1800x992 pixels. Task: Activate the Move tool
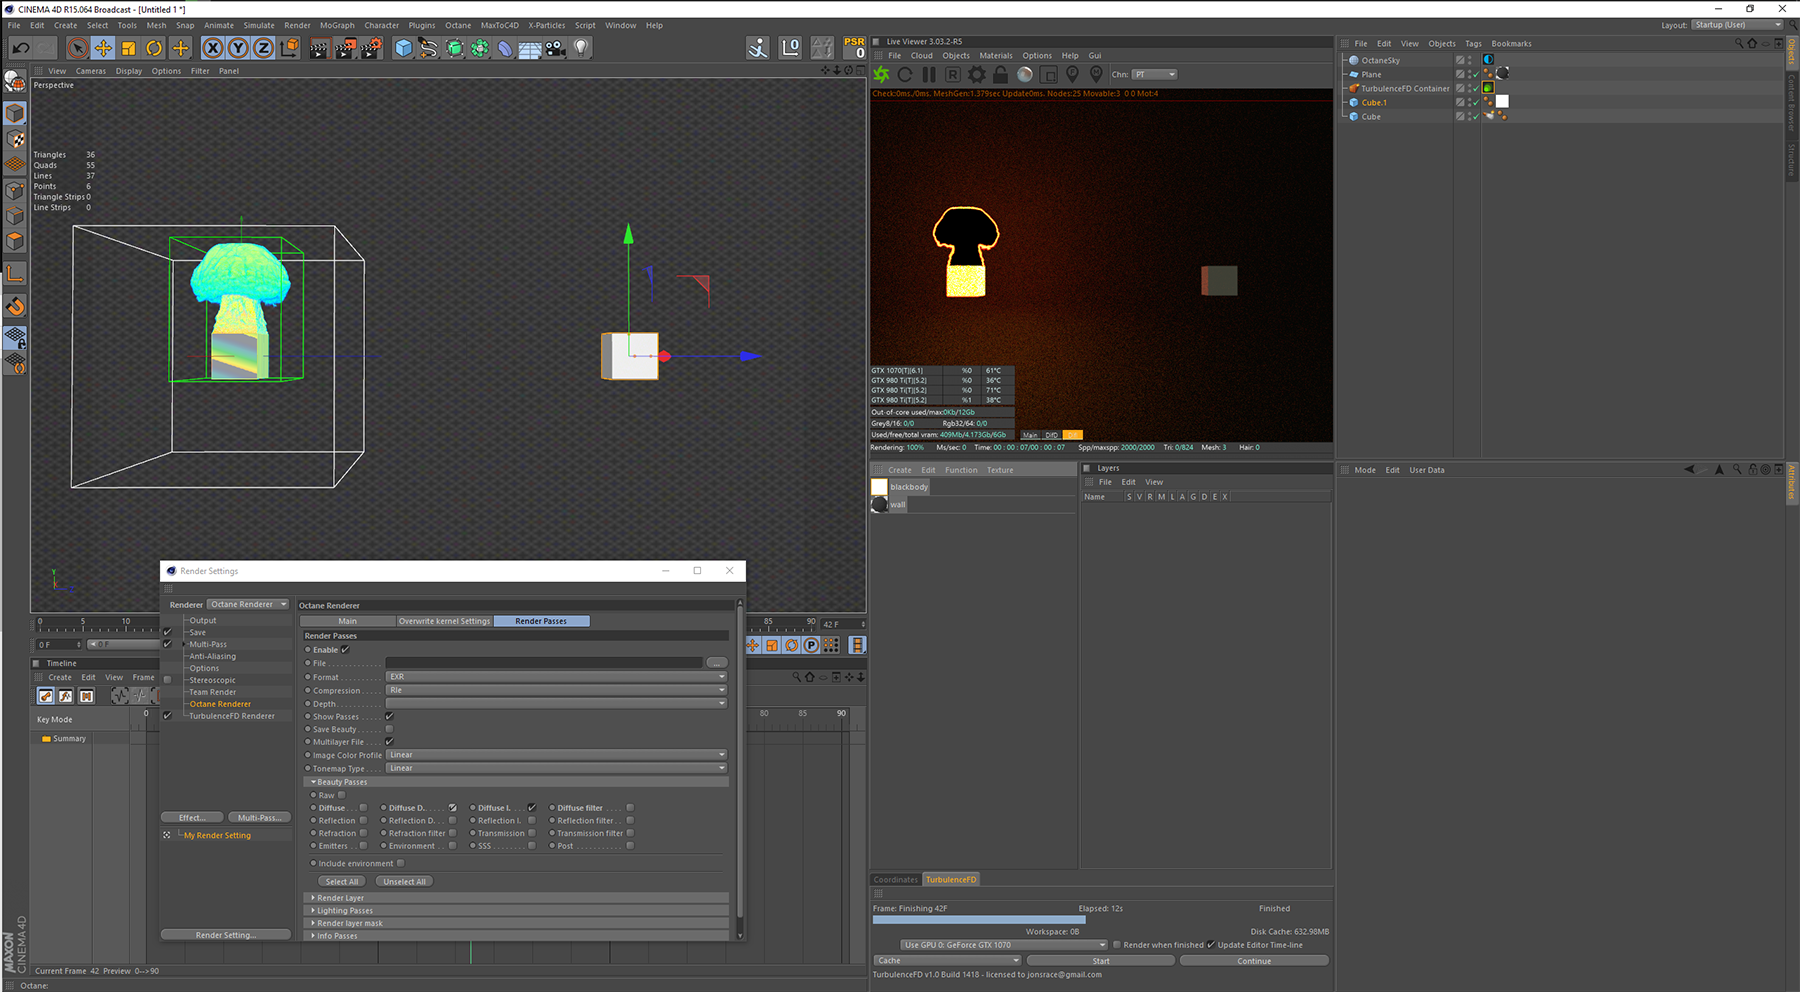point(103,48)
